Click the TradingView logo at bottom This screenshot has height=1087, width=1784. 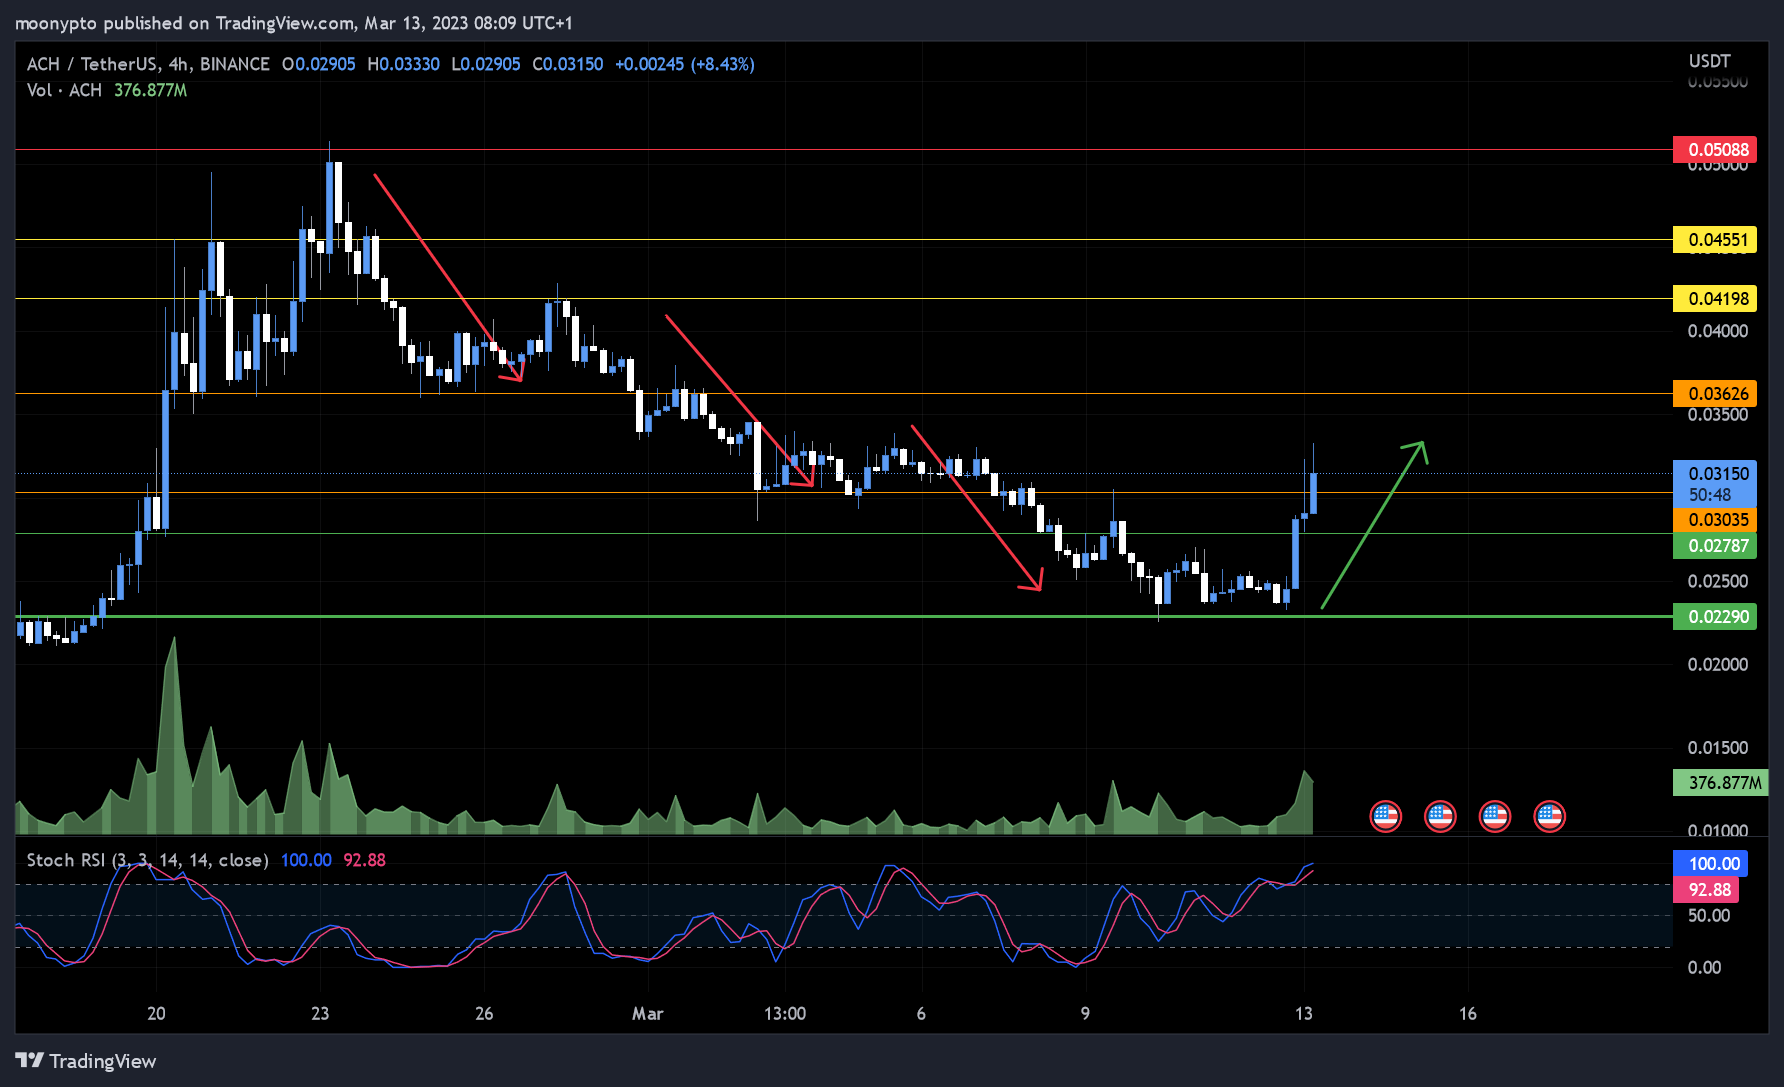[86, 1061]
